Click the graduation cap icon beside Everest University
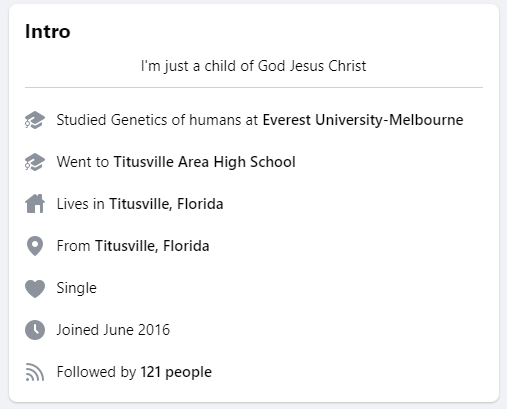The image size is (507, 409). tap(35, 120)
